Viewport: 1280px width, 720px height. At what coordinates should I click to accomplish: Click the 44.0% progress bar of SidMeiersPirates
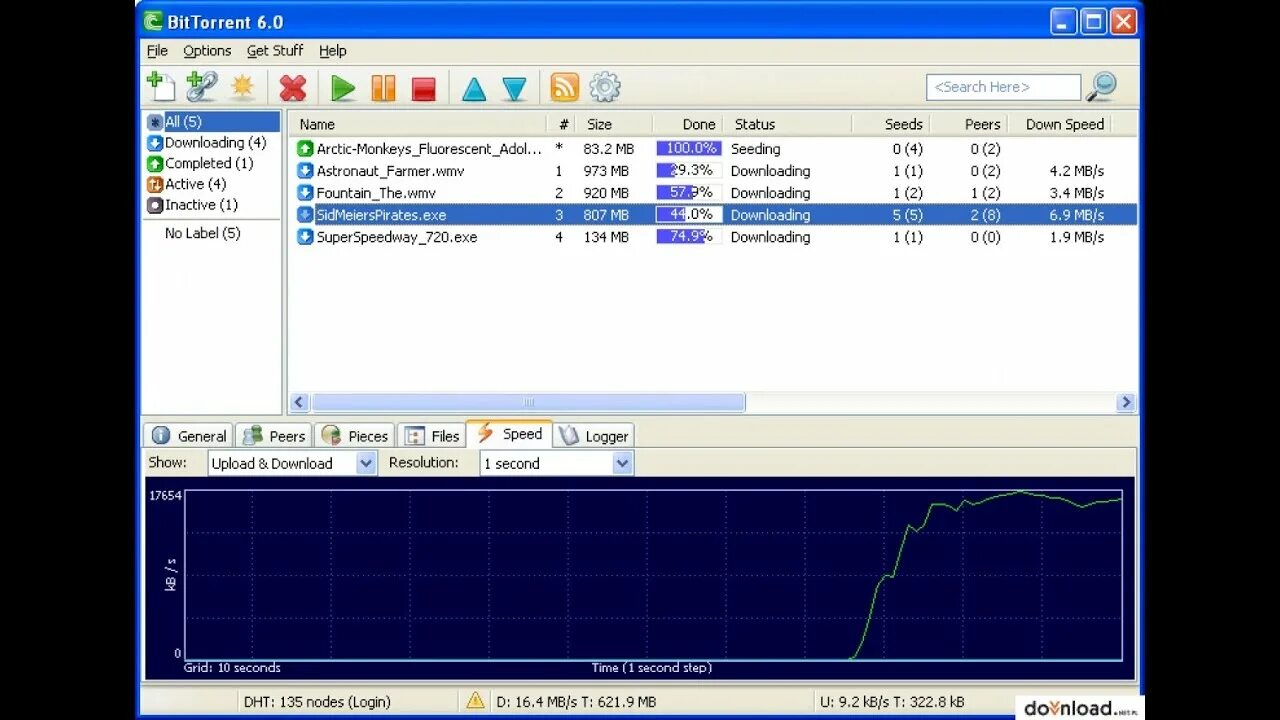tap(689, 215)
